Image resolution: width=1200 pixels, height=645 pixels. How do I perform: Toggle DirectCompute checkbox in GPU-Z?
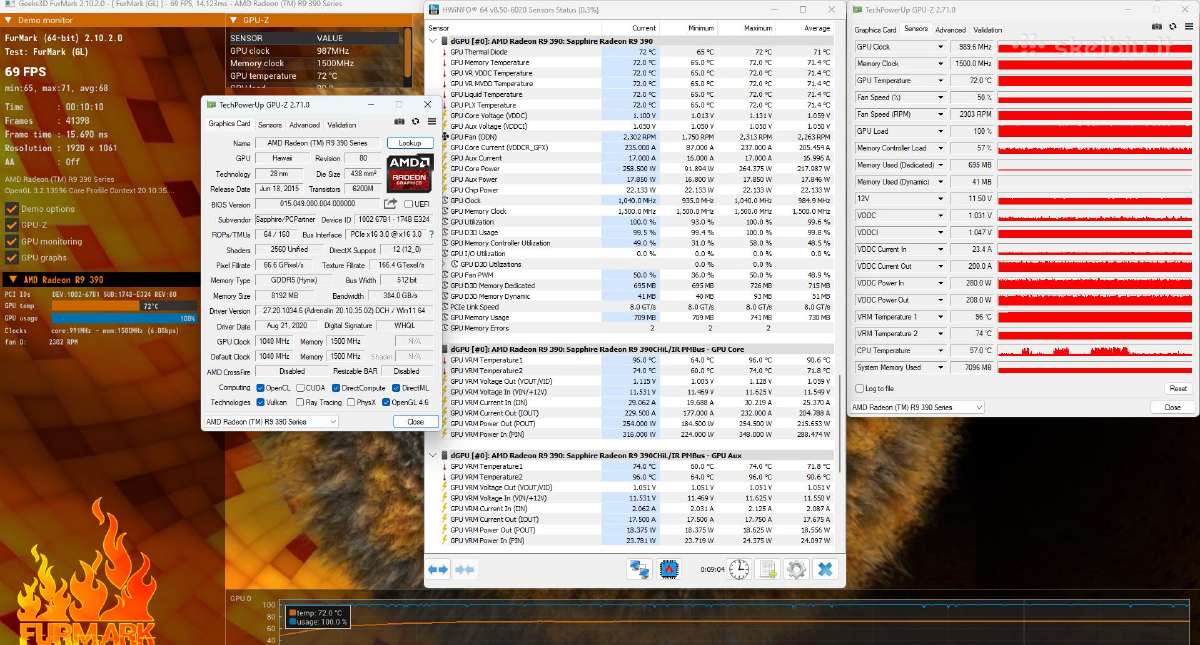[336, 387]
